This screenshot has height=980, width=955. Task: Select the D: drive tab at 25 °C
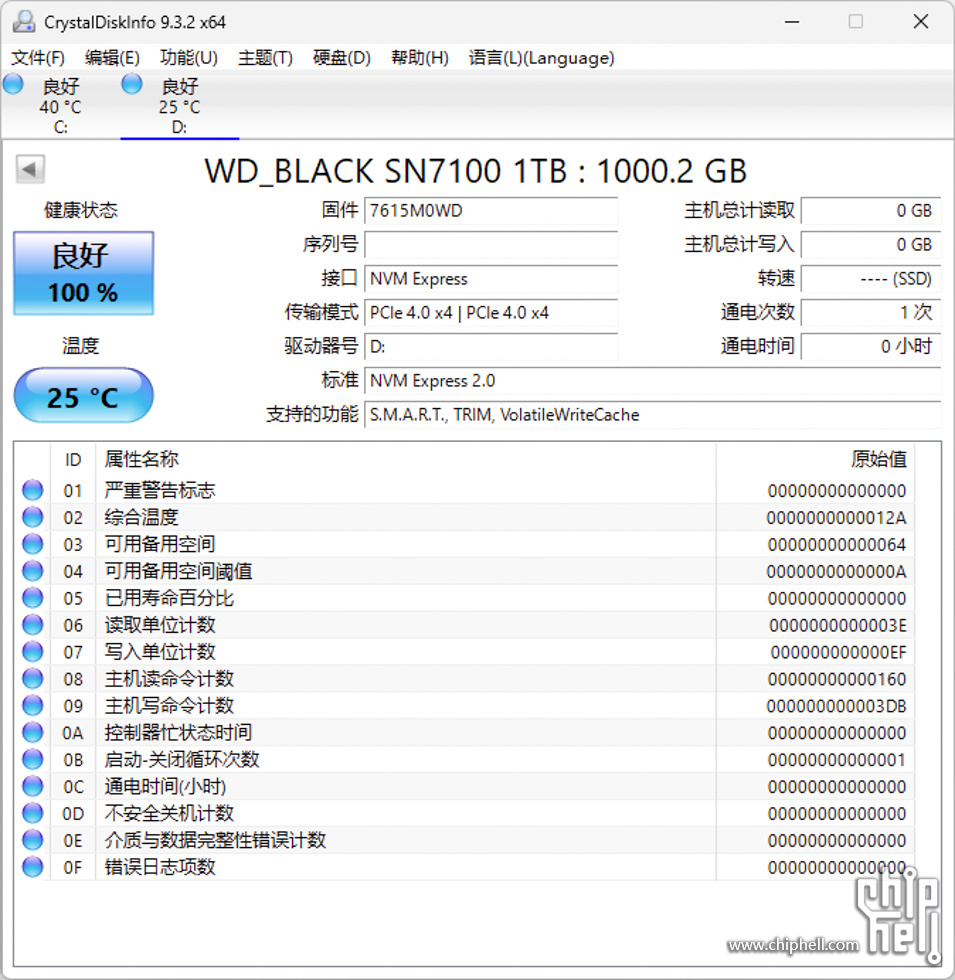[179, 106]
